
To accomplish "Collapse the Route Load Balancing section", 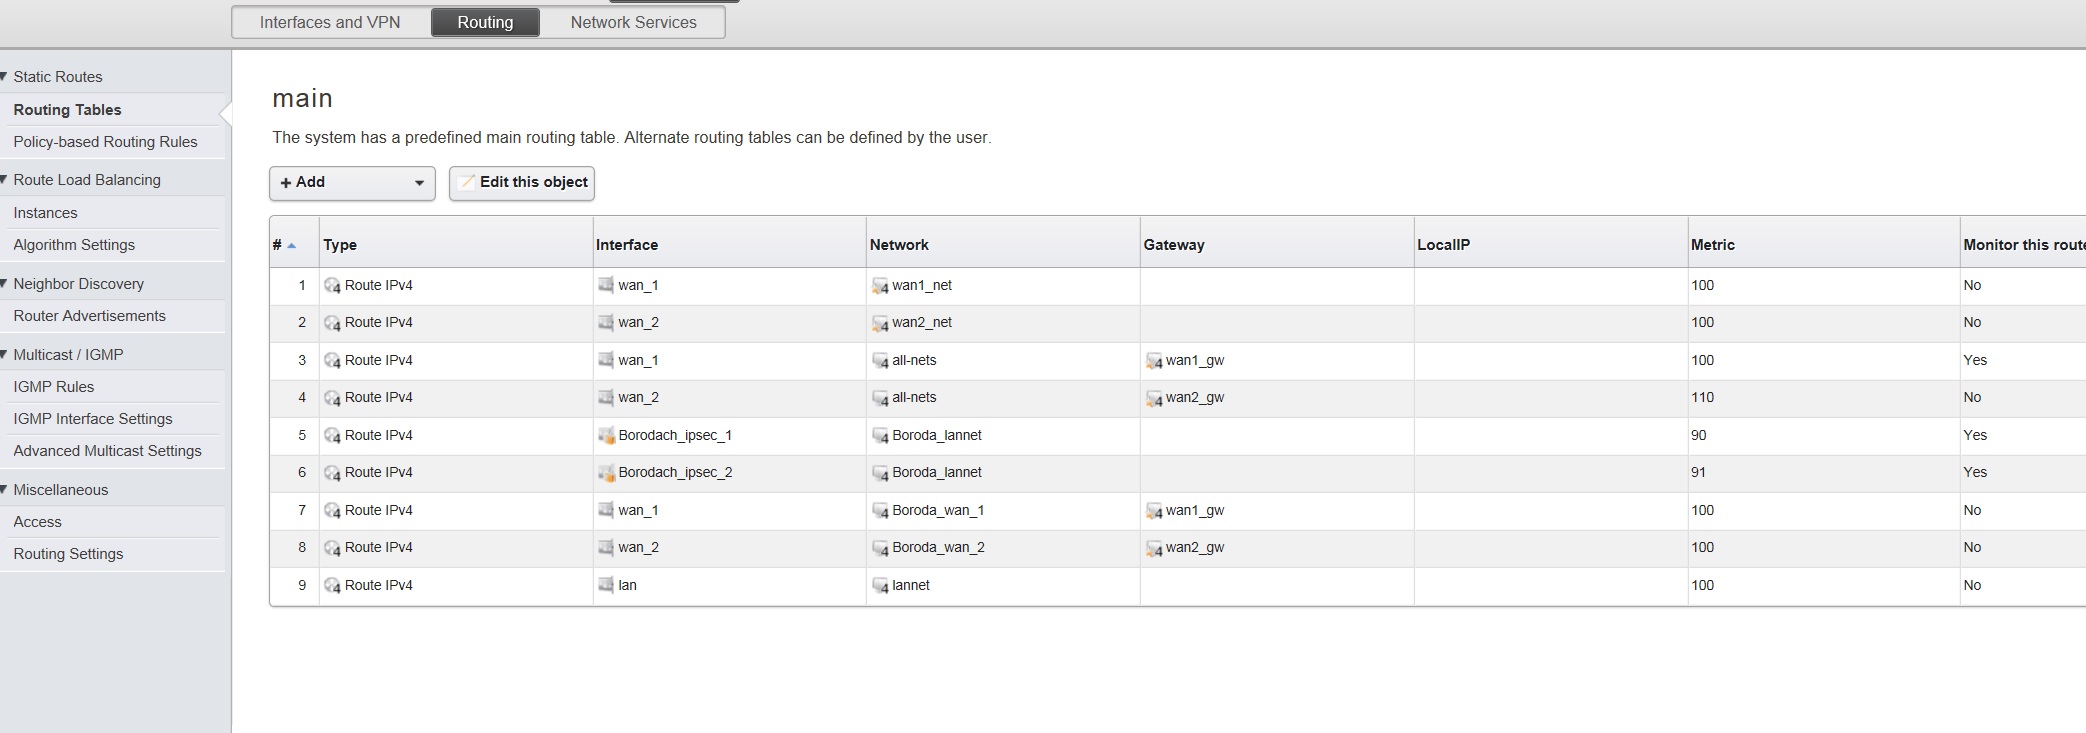I will click(5, 180).
